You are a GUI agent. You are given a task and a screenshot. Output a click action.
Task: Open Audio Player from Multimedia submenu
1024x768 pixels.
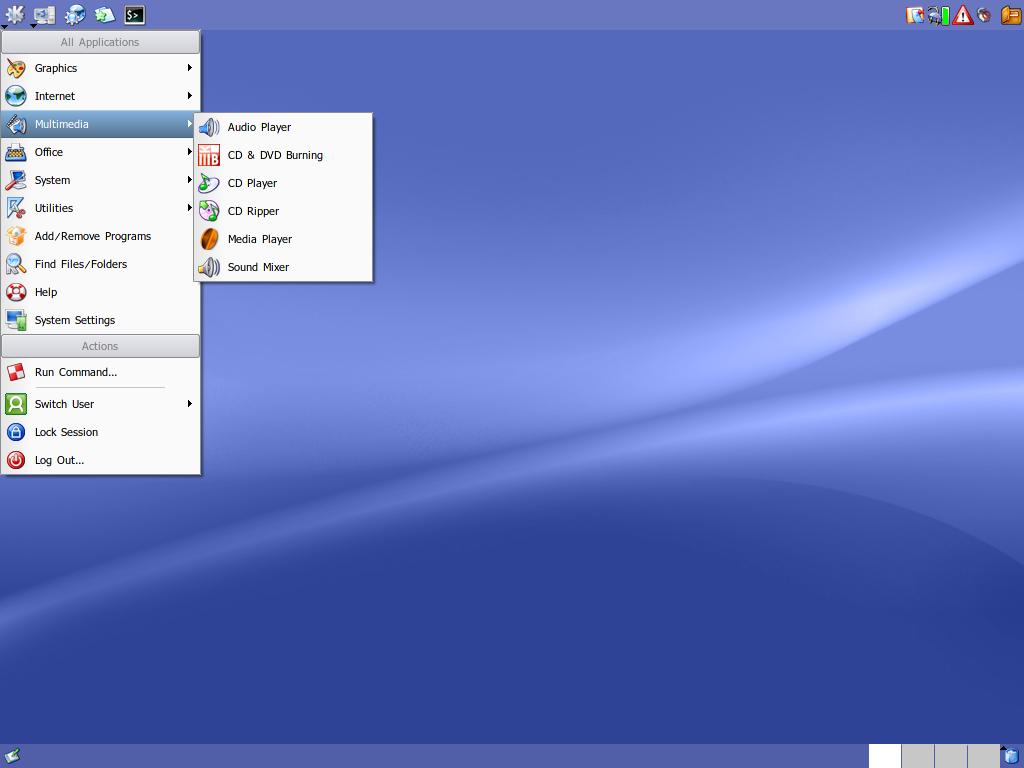(259, 127)
